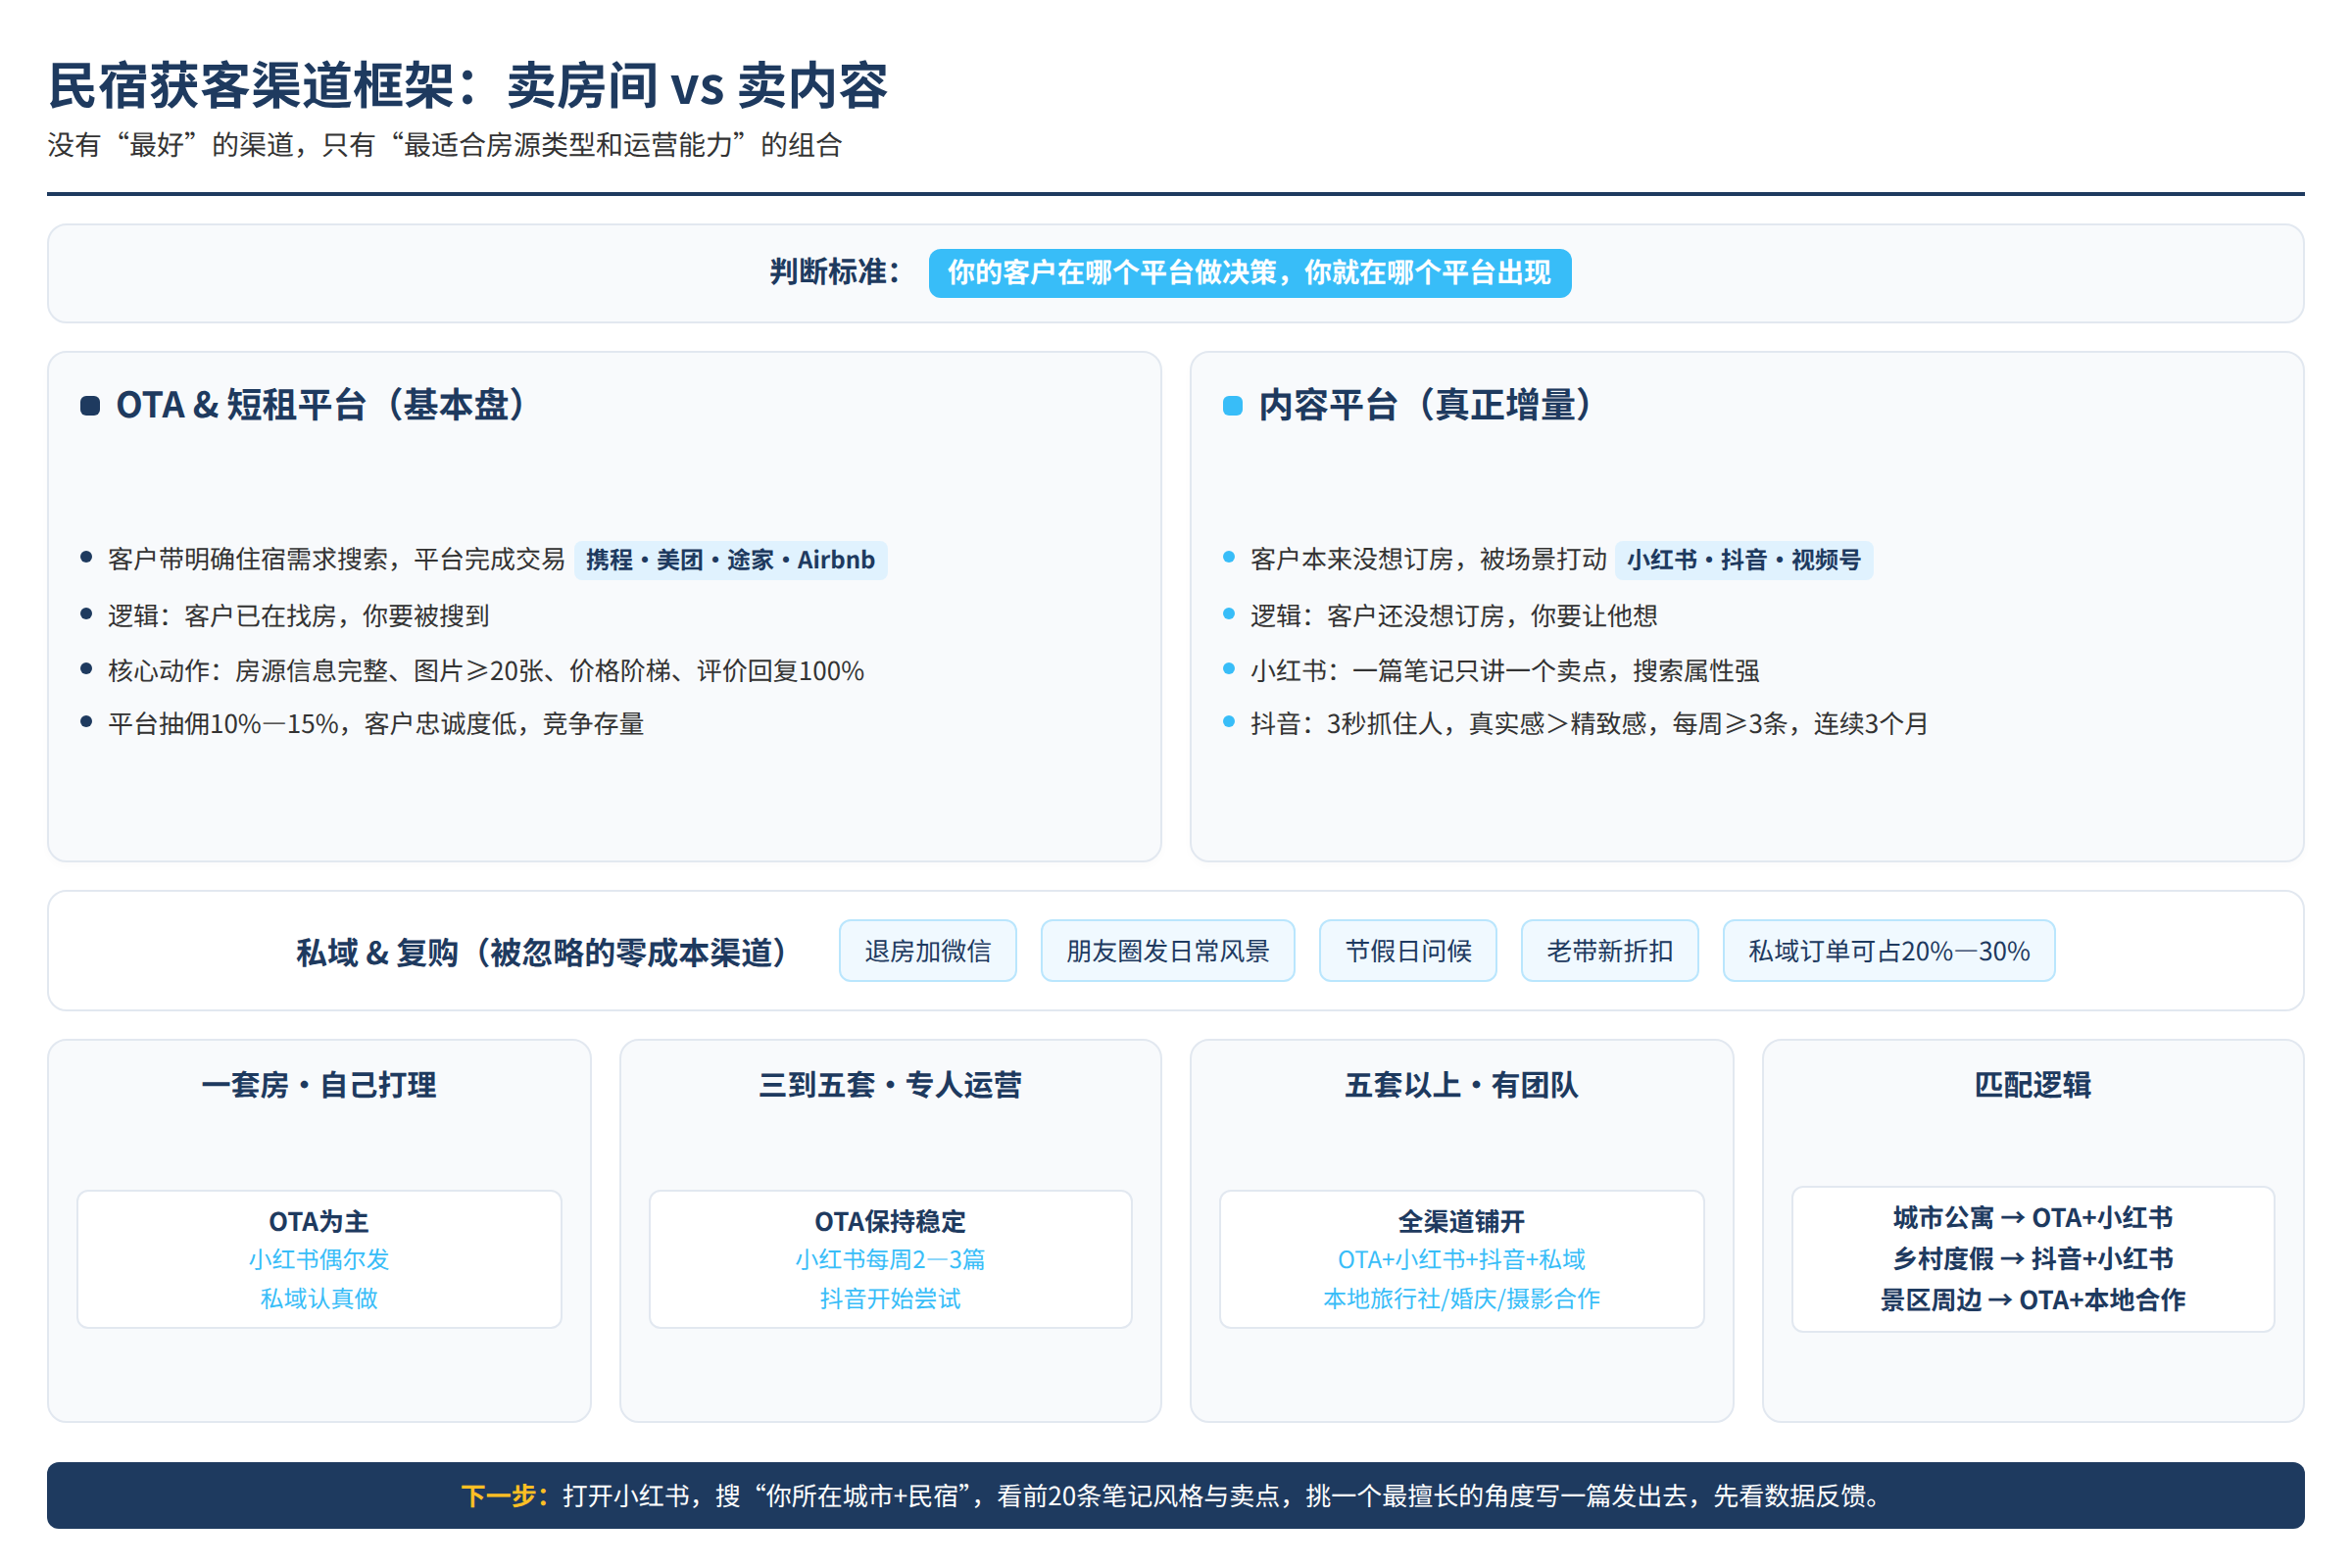Click the heading 私域 & 复购（被忽略的零成本渠道）
This screenshot has width=2352, height=1568.
tap(541, 952)
